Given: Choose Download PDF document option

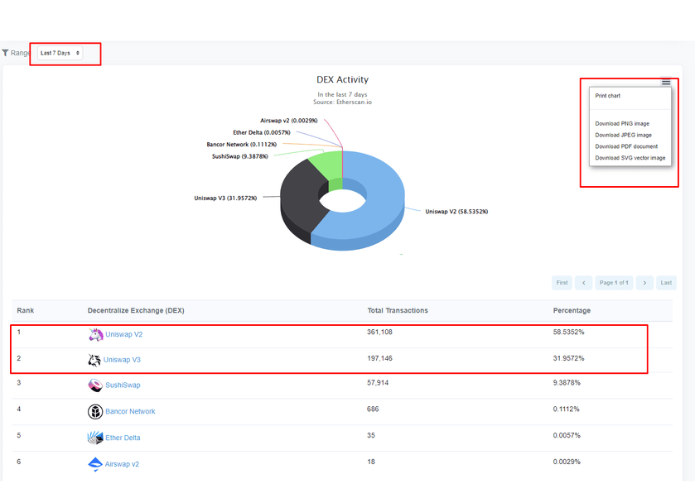Looking at the screenshot, I should [x=626, y=146].
